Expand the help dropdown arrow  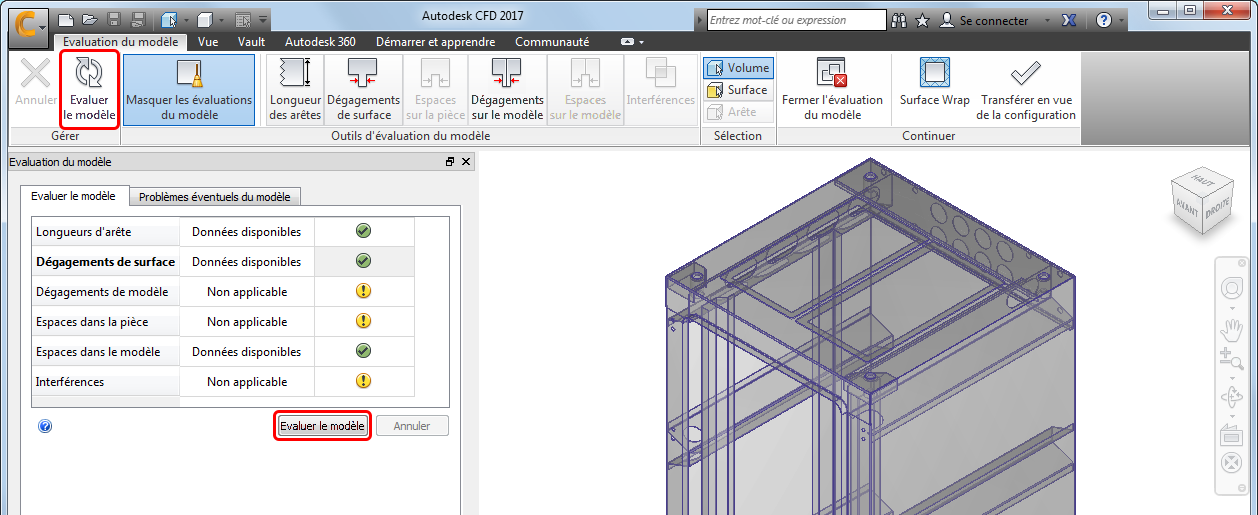[x=1121, y=20]
